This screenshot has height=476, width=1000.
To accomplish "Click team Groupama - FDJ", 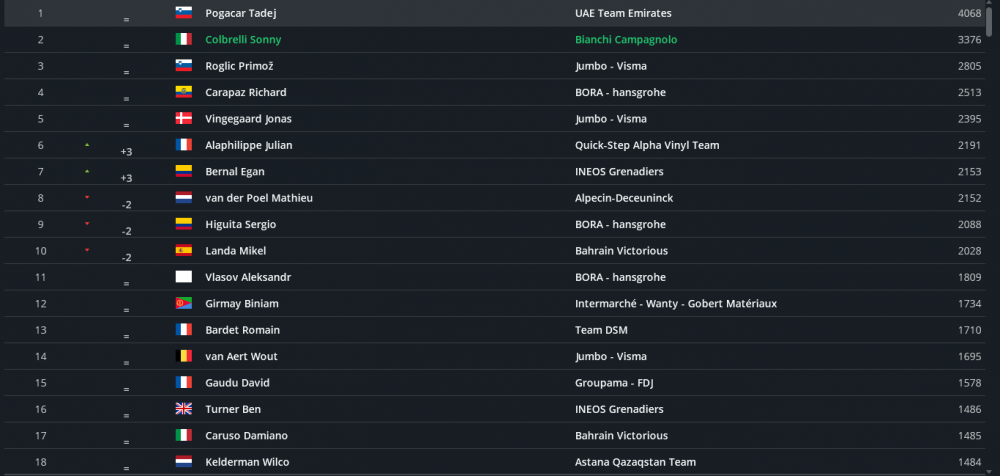I will click(x=614, y=382).
